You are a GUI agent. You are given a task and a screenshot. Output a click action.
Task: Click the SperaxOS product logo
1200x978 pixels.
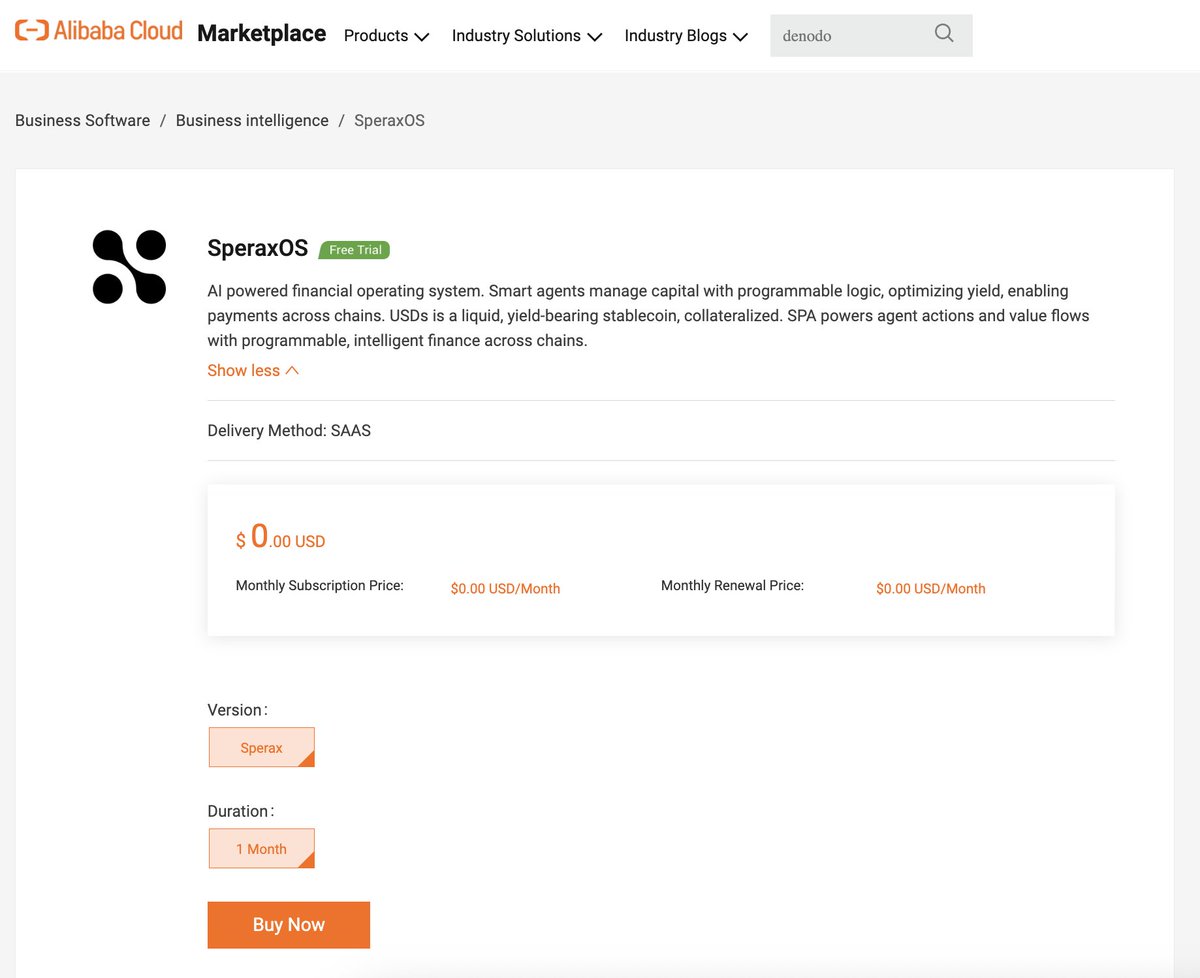[x=129, y=267]
